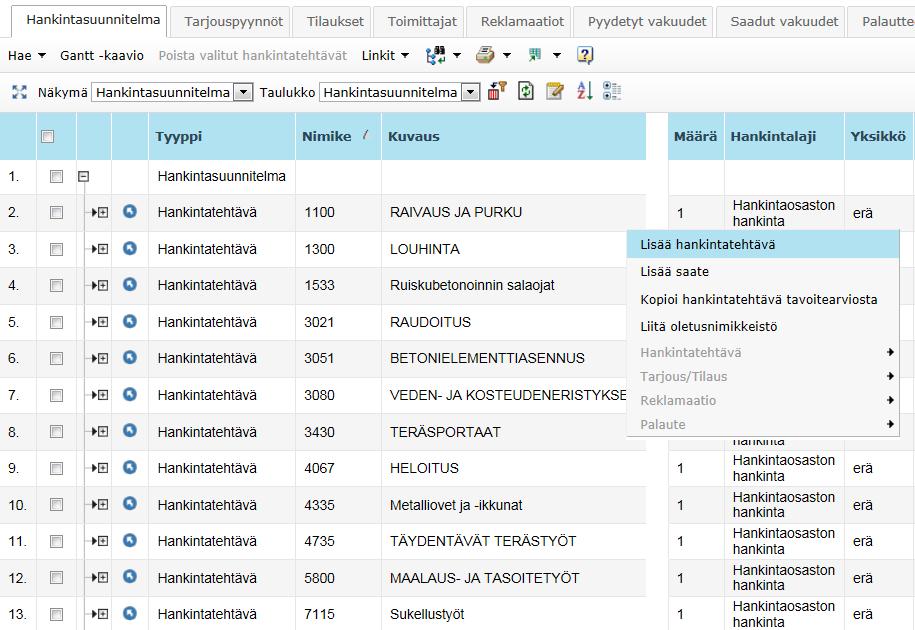Check the Hankintasuunnitelma row 1 checkbox

click(x=57, y=176)
